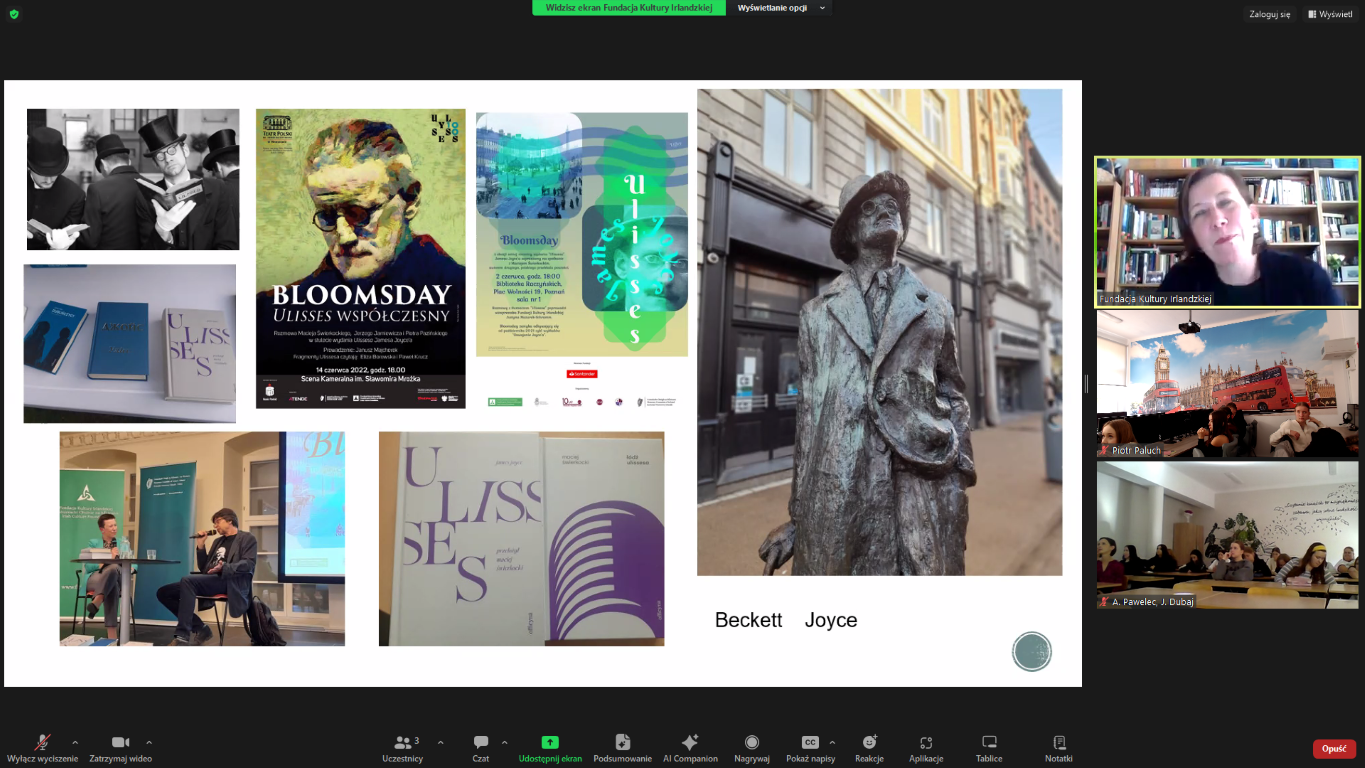
Task: Click the Wyświetl view menu
Action: click(1330, 14)
